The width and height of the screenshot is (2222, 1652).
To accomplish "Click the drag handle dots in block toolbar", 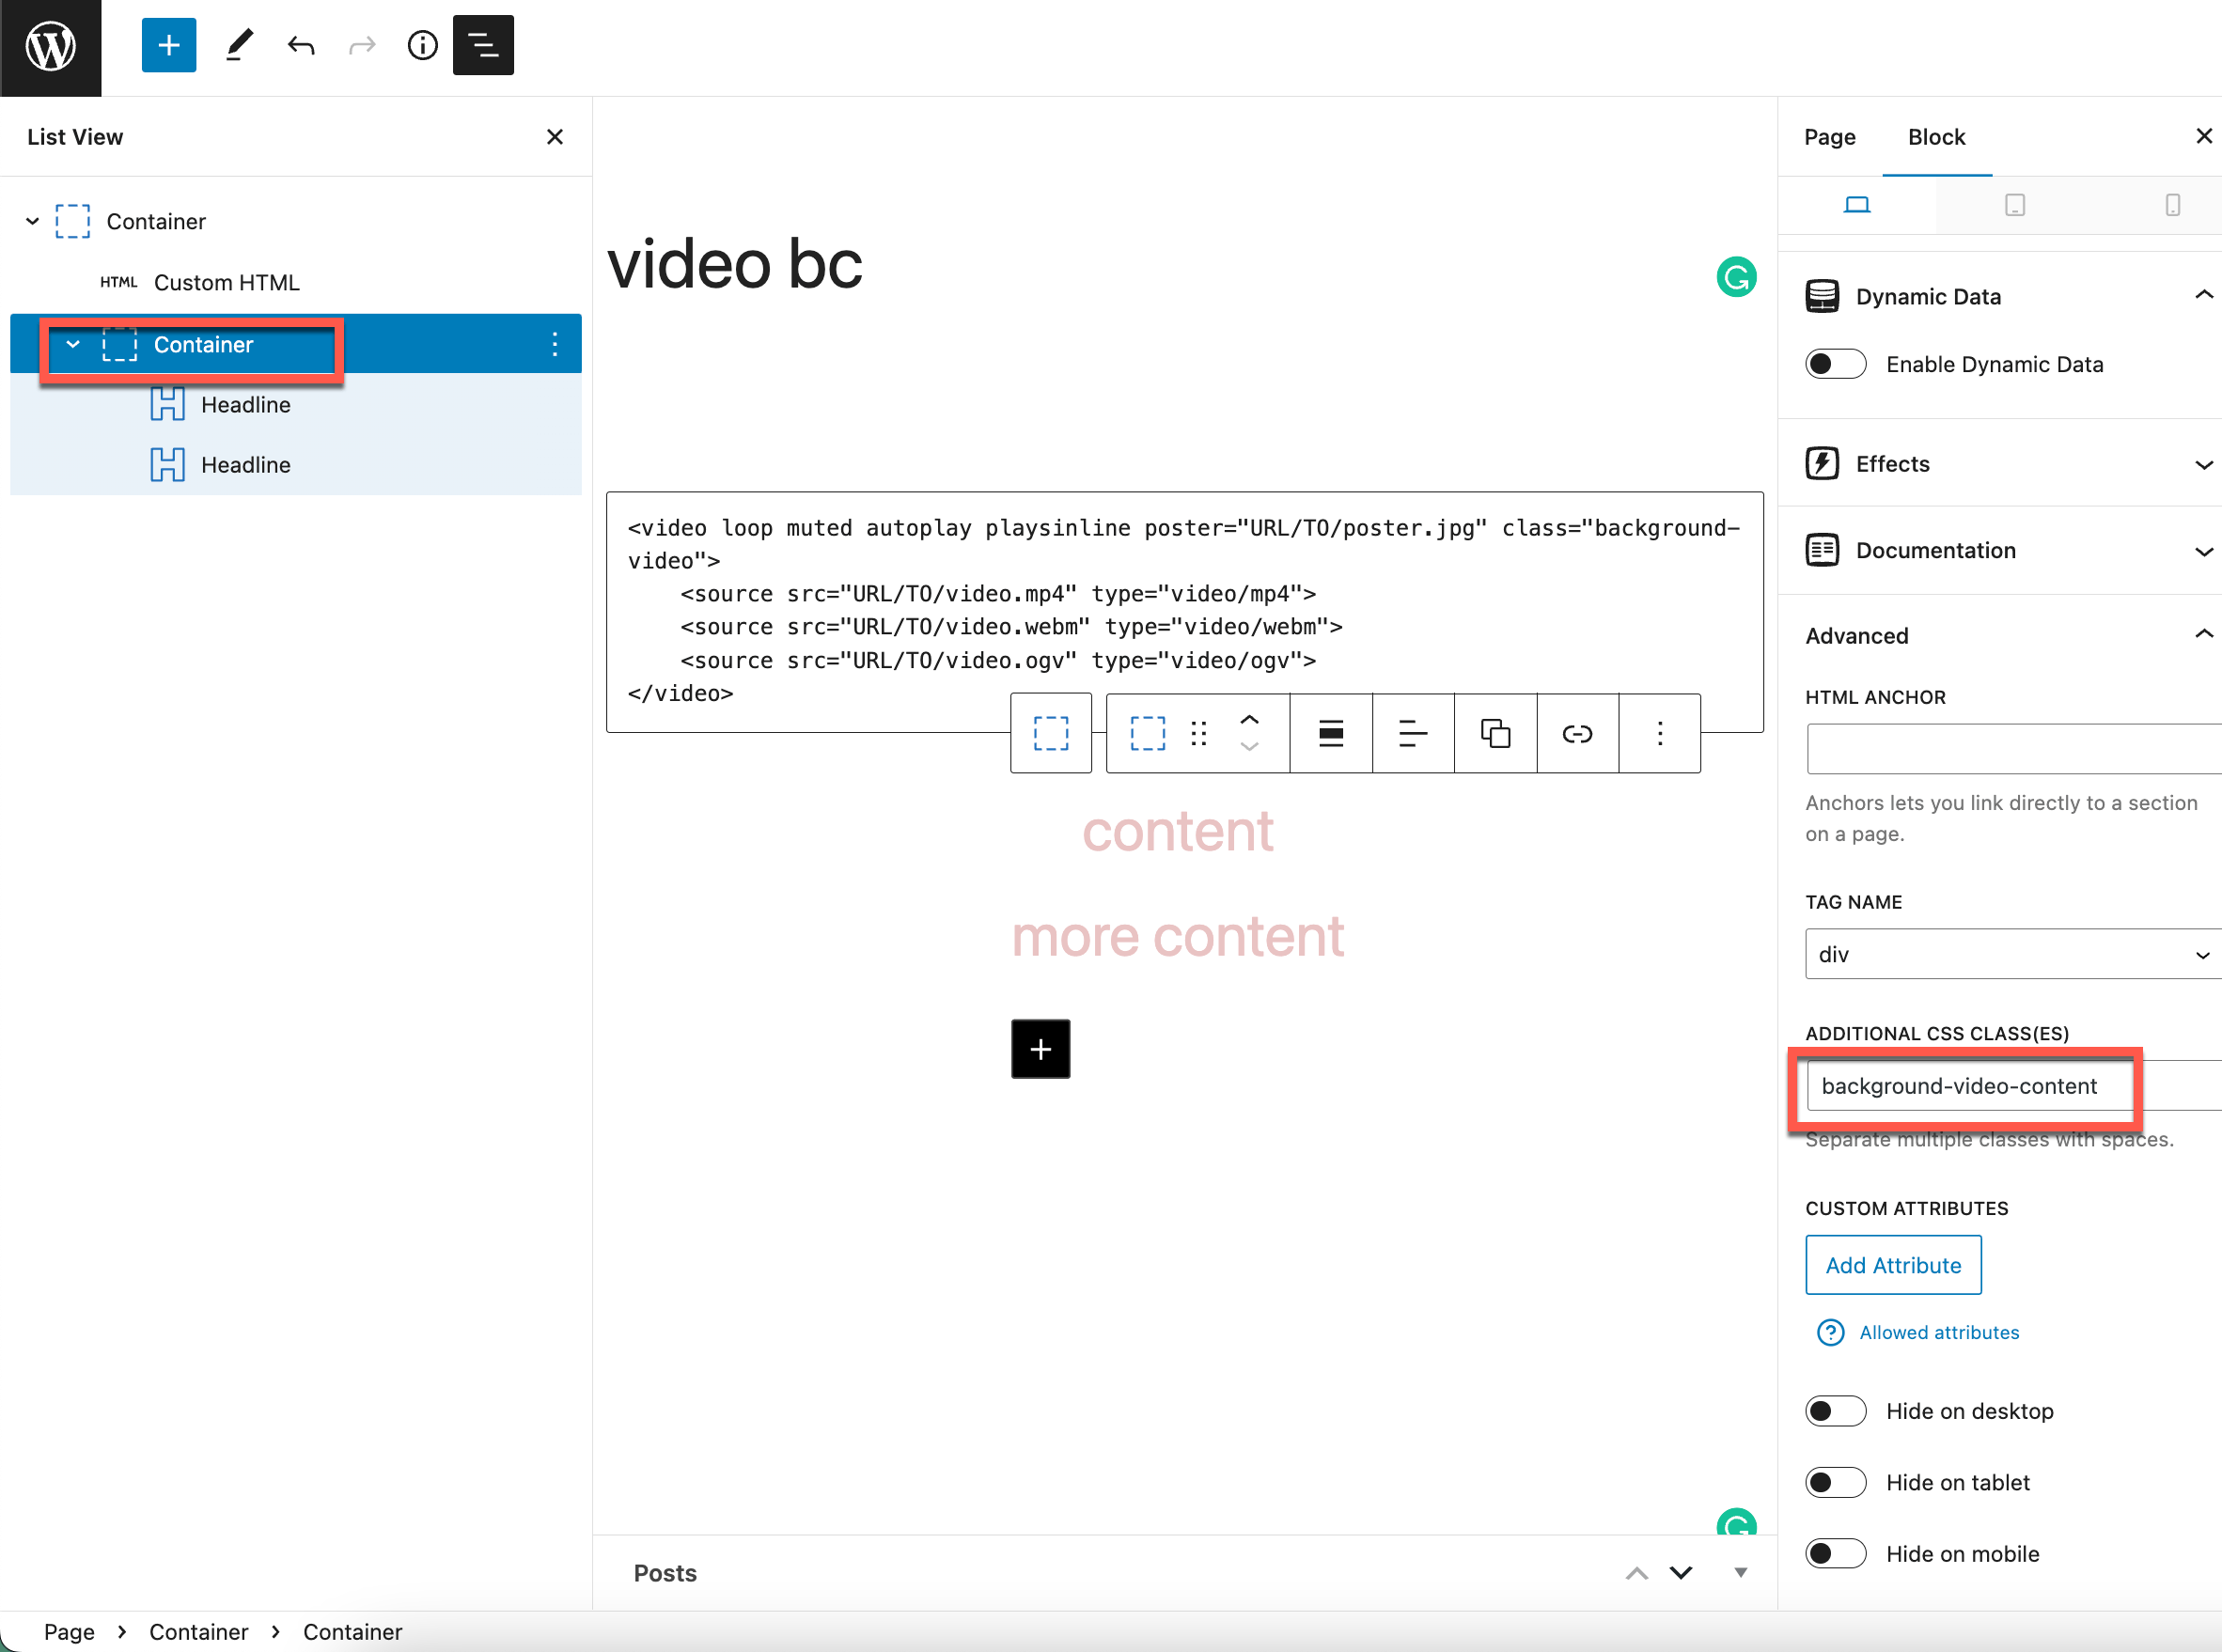I will [x=1199, y=733].
